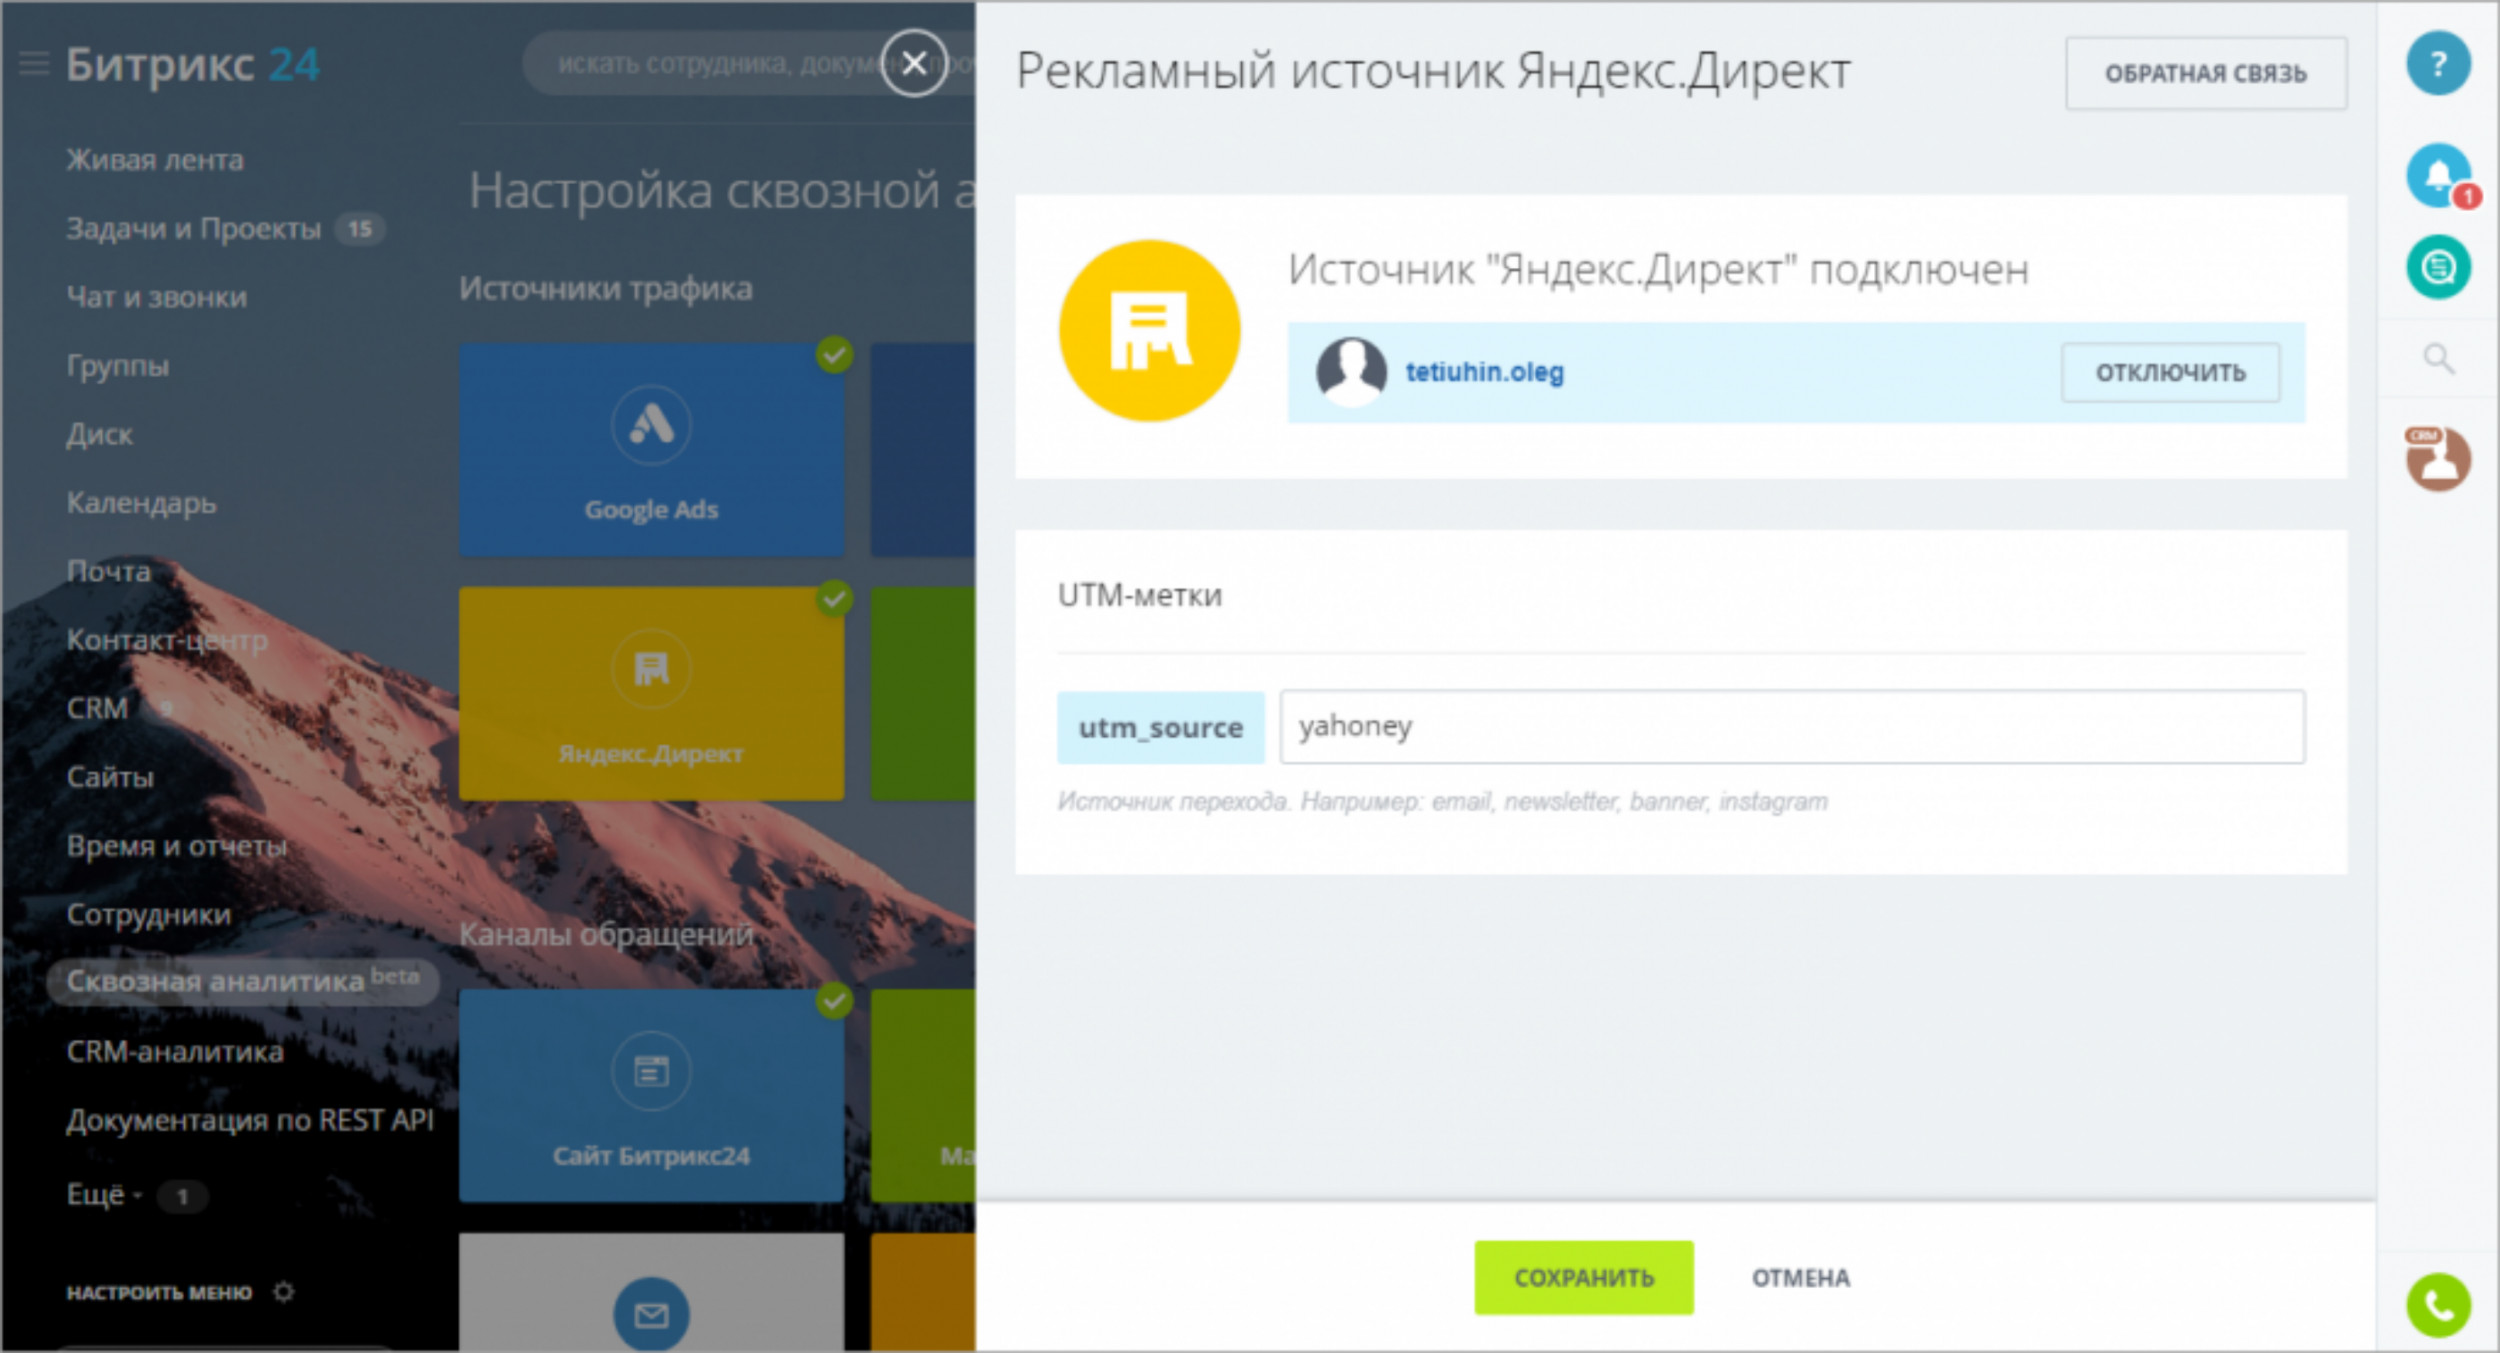This screenshot has width=2500, height=1353.
Task: Click the help question mark icon
Action: pos(2437,64)
